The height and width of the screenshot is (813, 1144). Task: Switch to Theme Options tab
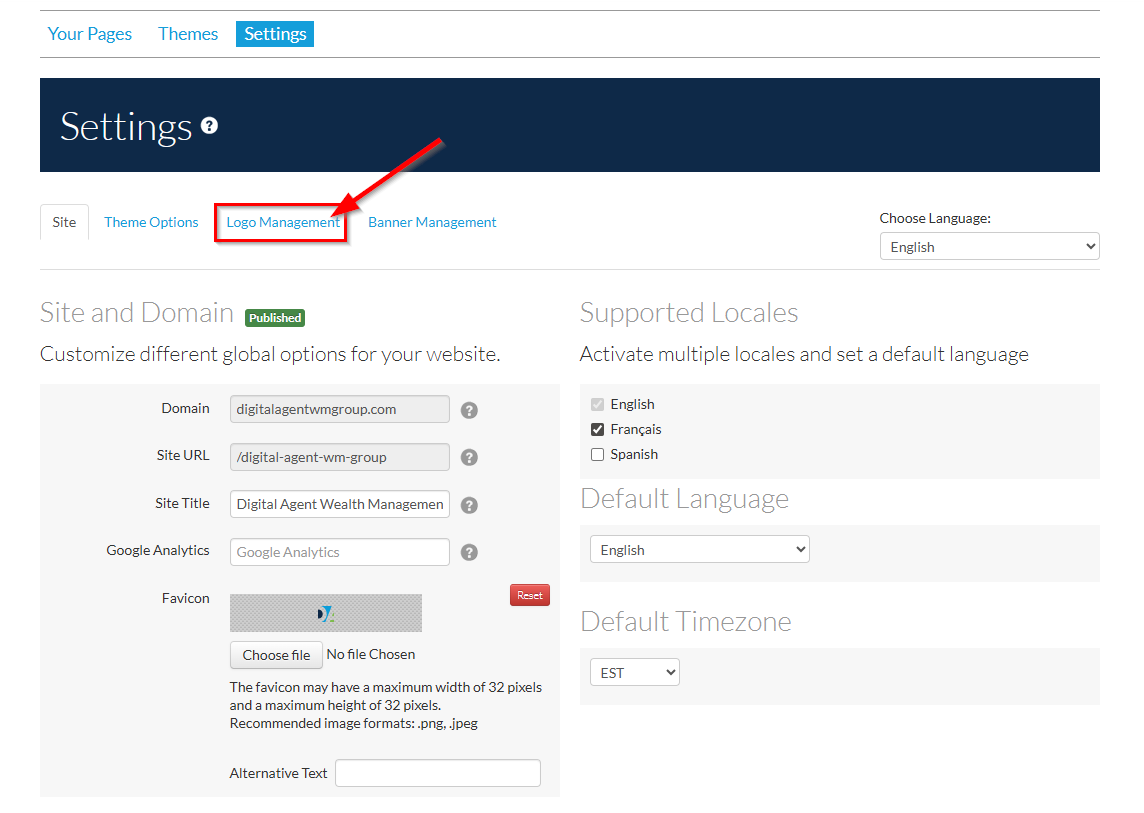tap(151, 222)
